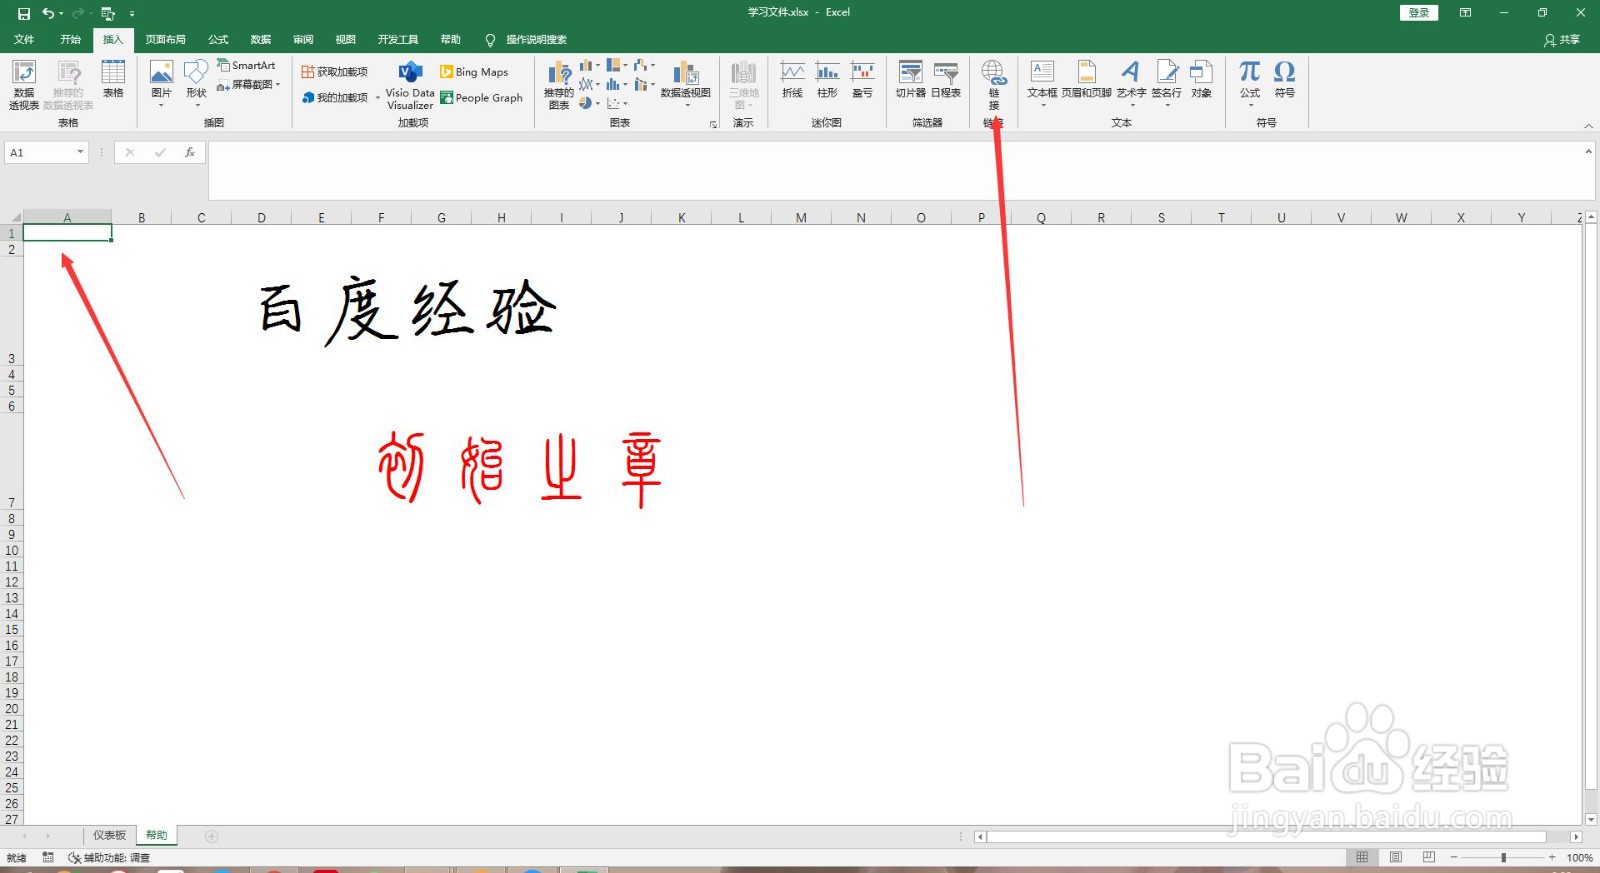Add a new sheet with plus button
The image size is (1600, 873).
(x=211, y=836)
